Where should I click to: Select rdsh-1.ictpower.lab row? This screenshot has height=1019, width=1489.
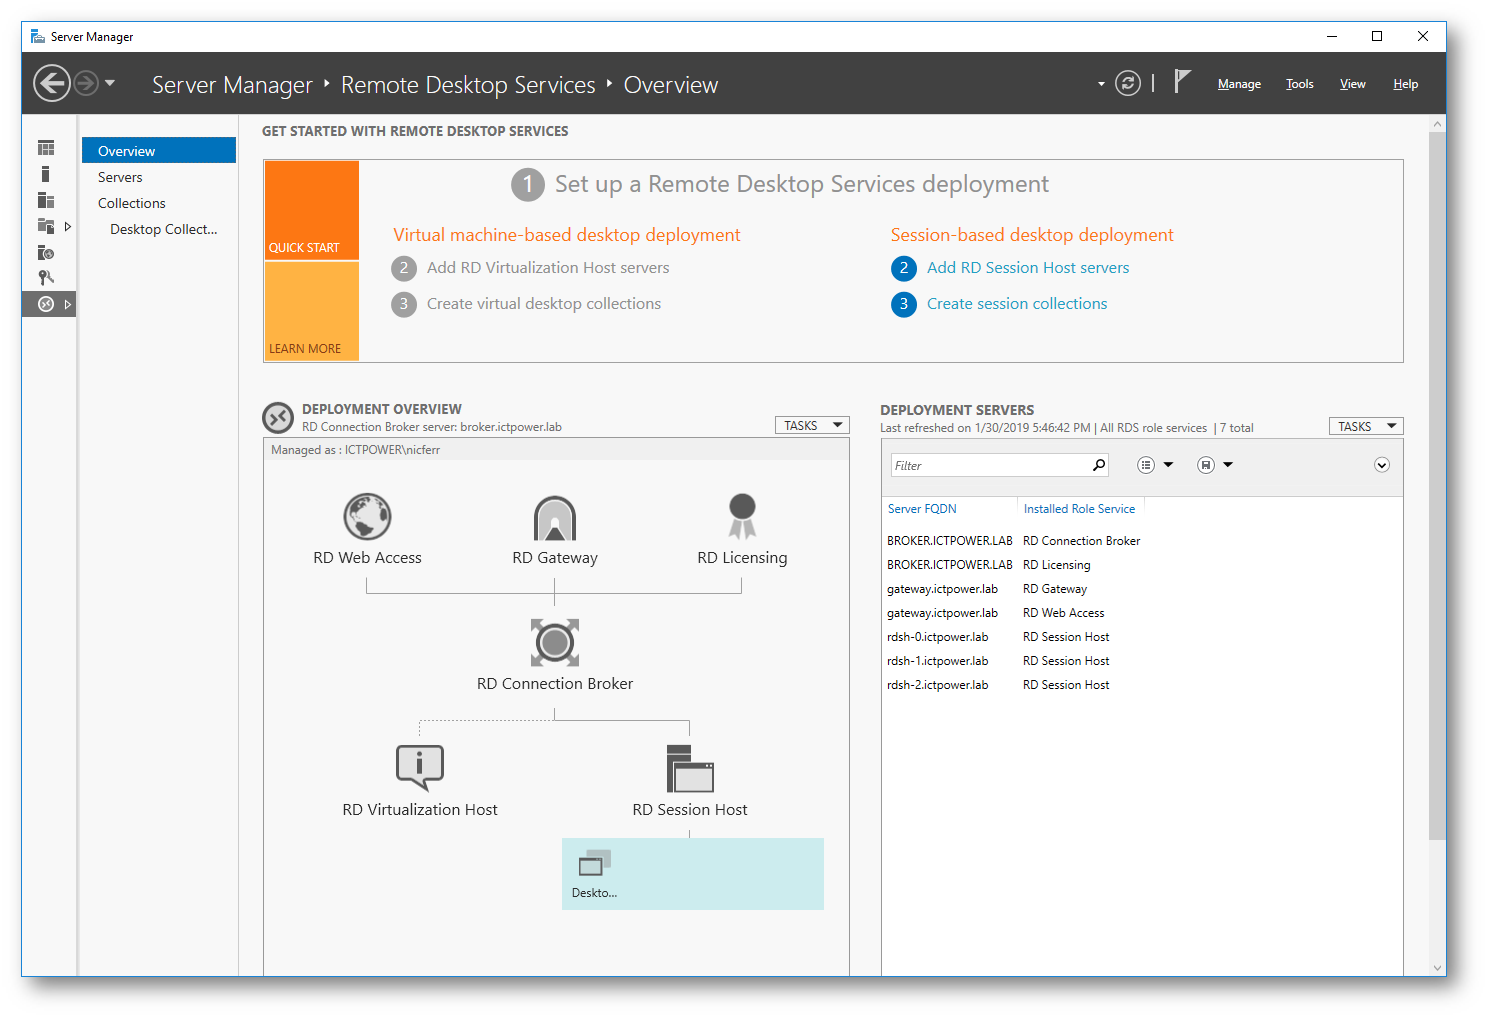(x=1142, y=661)
